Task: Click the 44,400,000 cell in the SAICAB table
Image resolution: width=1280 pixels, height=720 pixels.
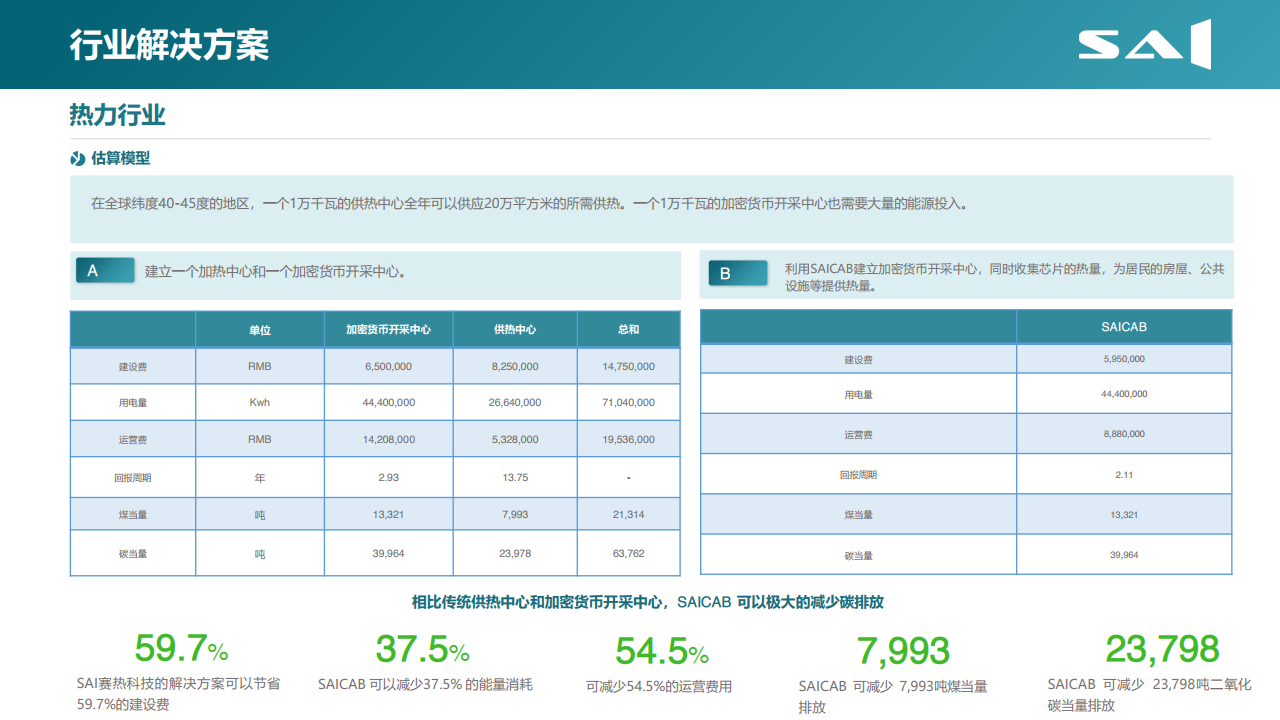Action: click(1124, 394)
